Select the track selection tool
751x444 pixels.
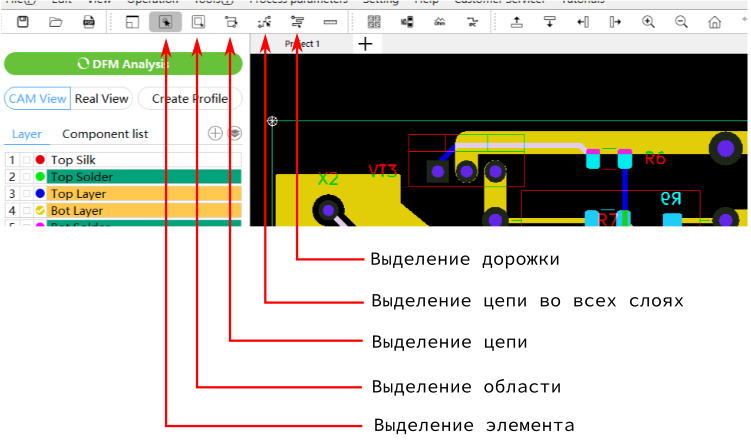(x=297, y=21)
